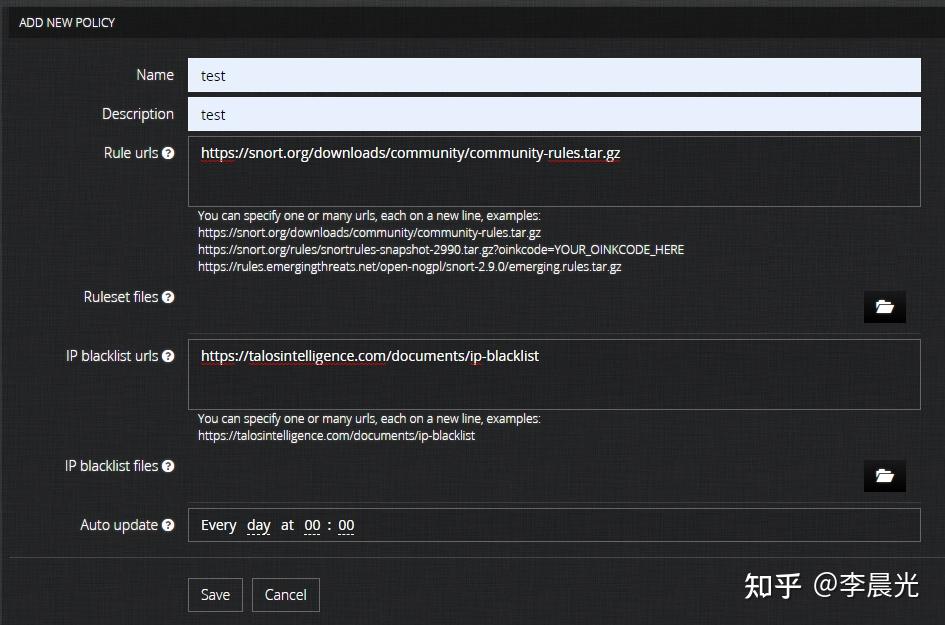This screenshot has width=945, height=625.
Task: Save the new policy
Action: pos(214,594)
